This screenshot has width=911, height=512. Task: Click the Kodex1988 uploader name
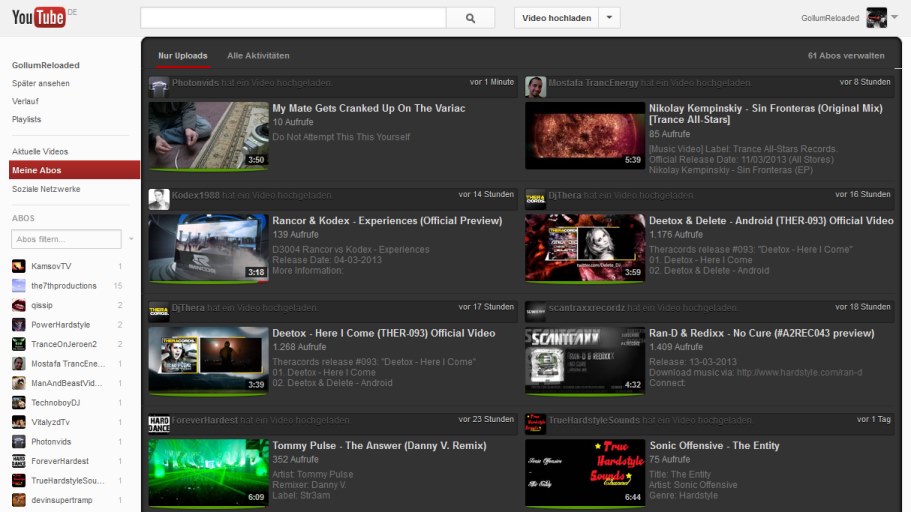pos(195,195)
